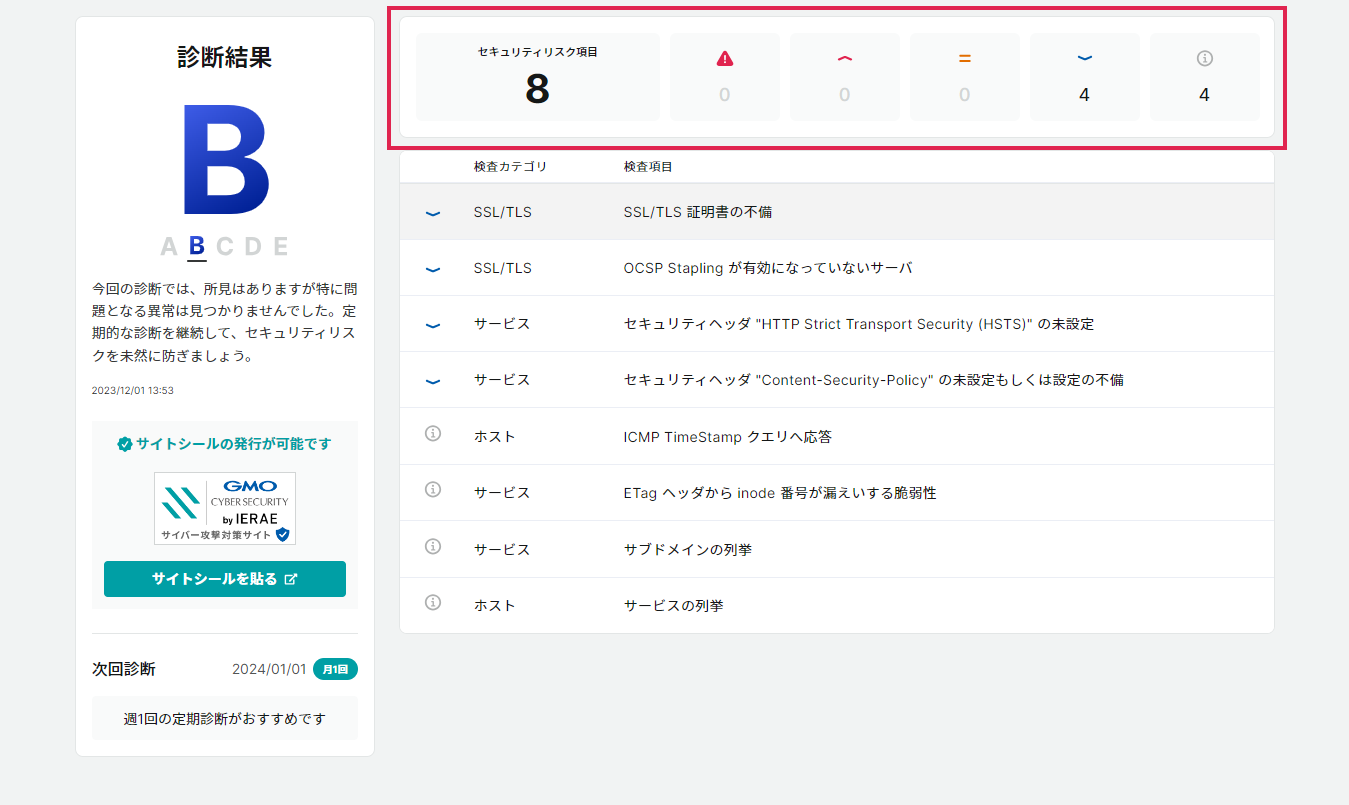Select the orange medium severity equals icon
Viewport: 1349px width, 805px height.
[x=965, y=59]
